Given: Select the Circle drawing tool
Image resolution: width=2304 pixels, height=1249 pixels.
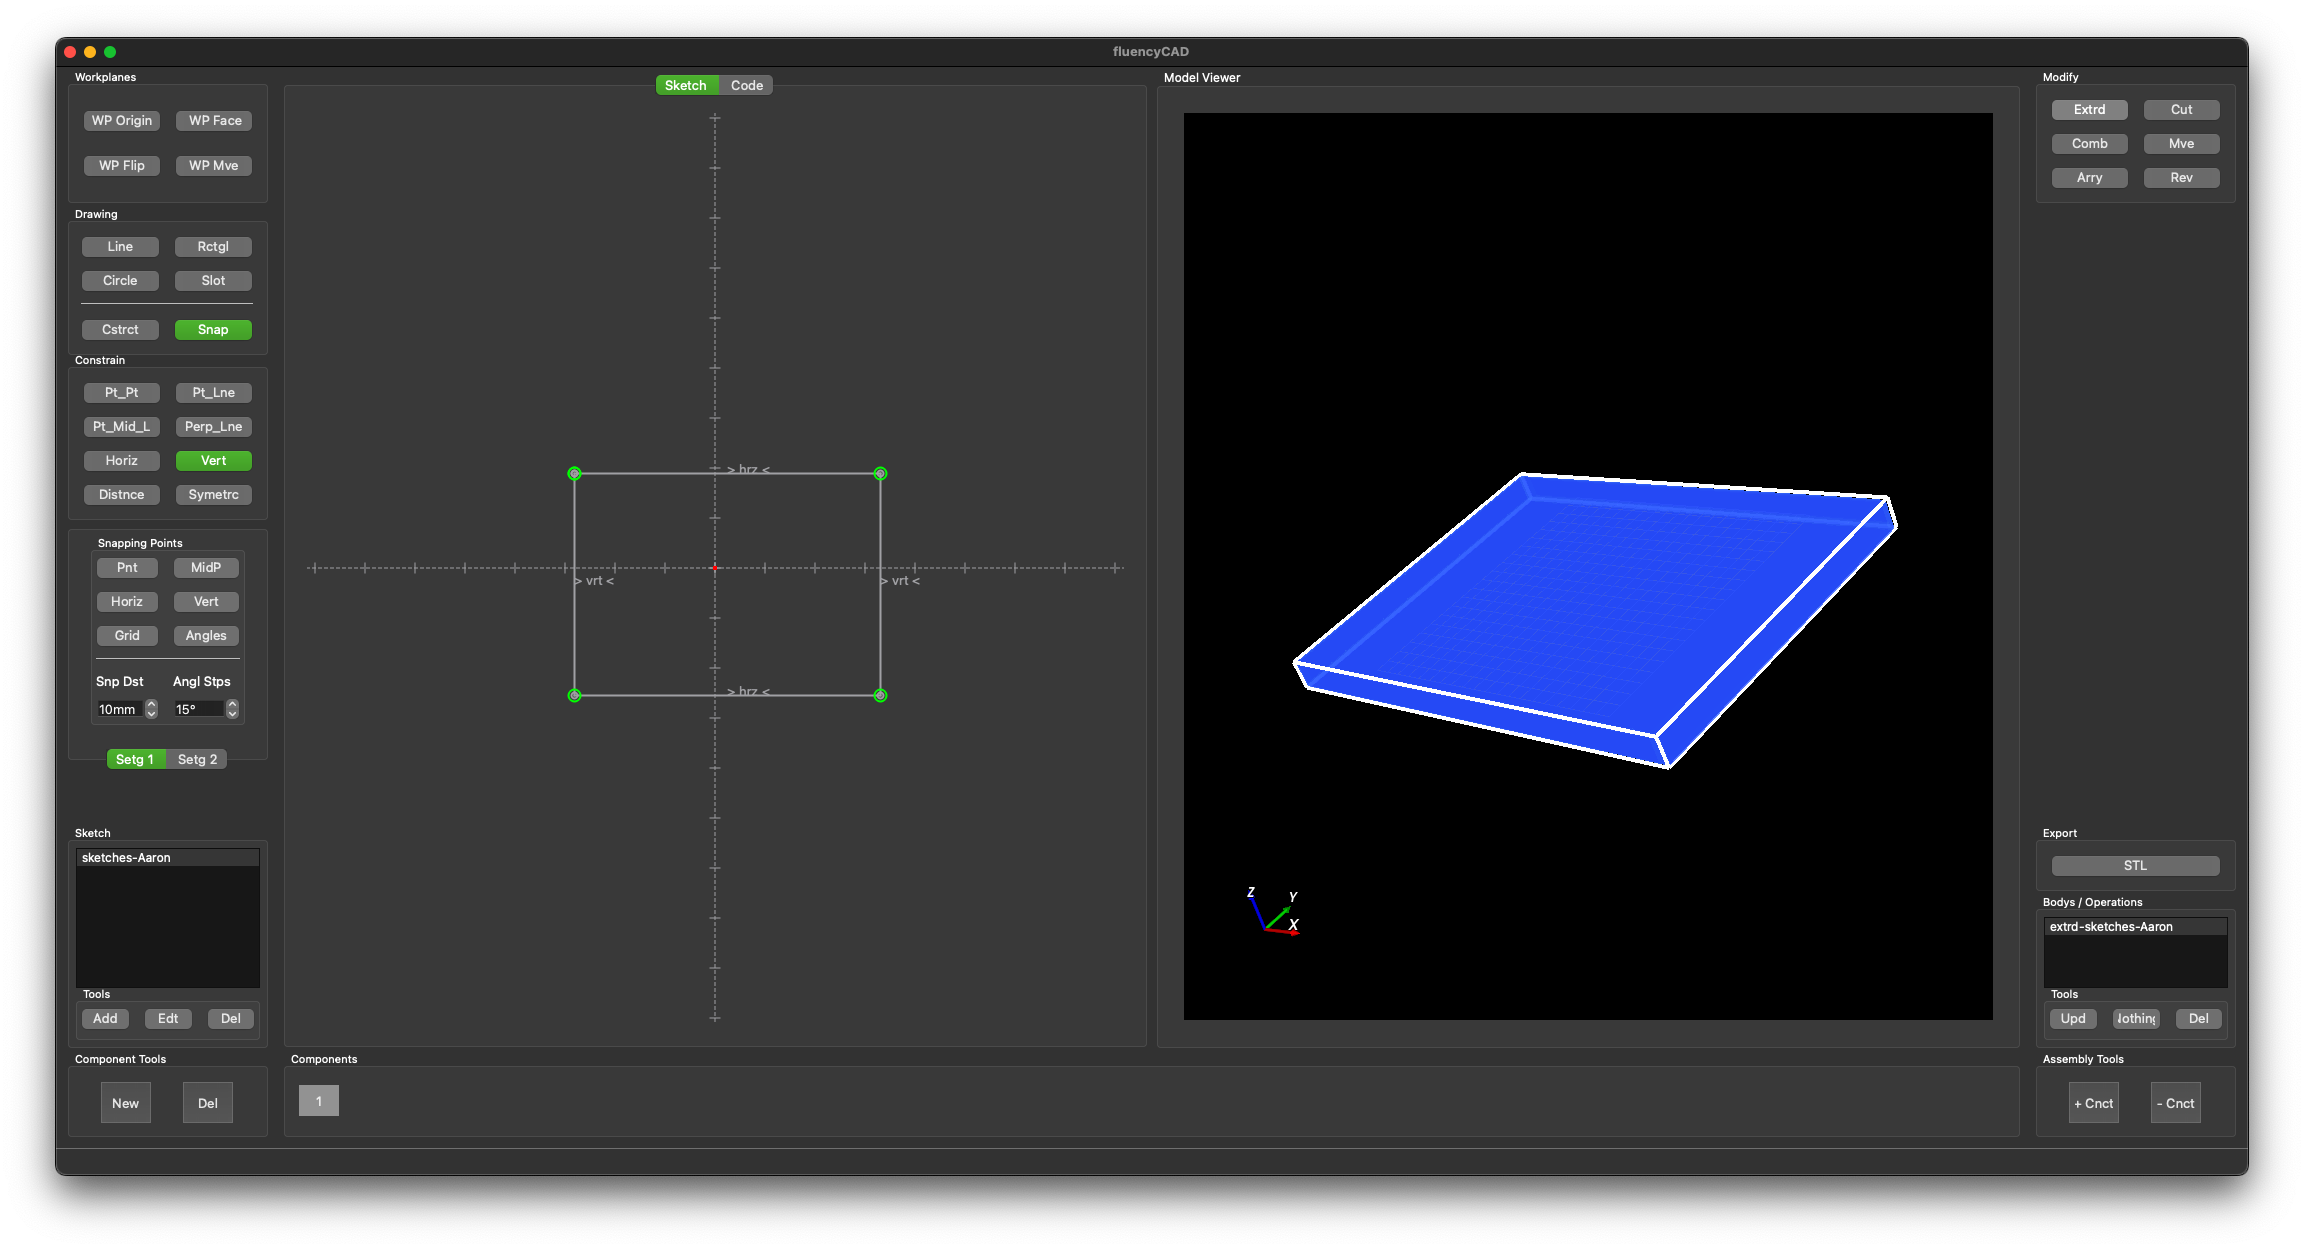Looking at the screenshot, I should coord(120,281).
